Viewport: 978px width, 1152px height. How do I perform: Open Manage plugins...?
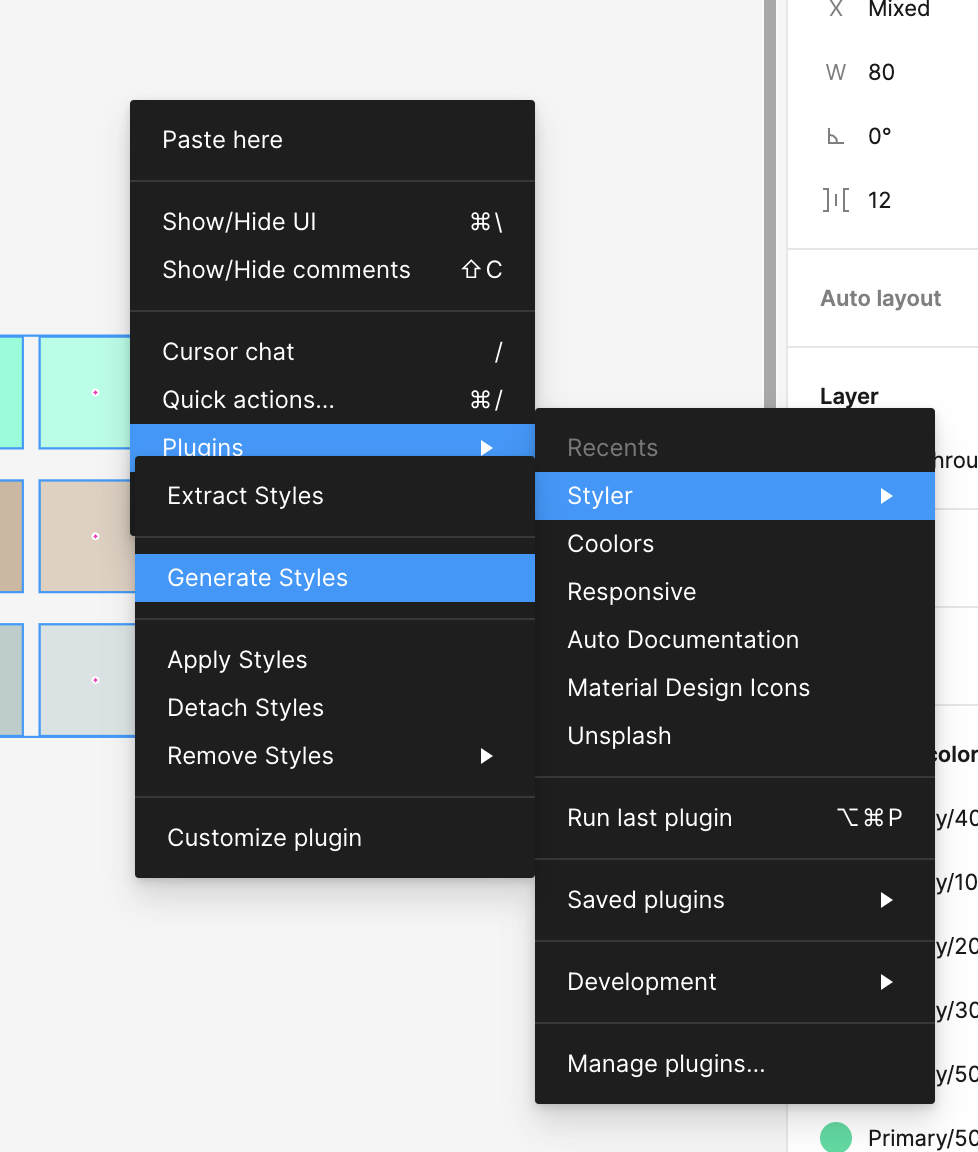[666, 1064]
